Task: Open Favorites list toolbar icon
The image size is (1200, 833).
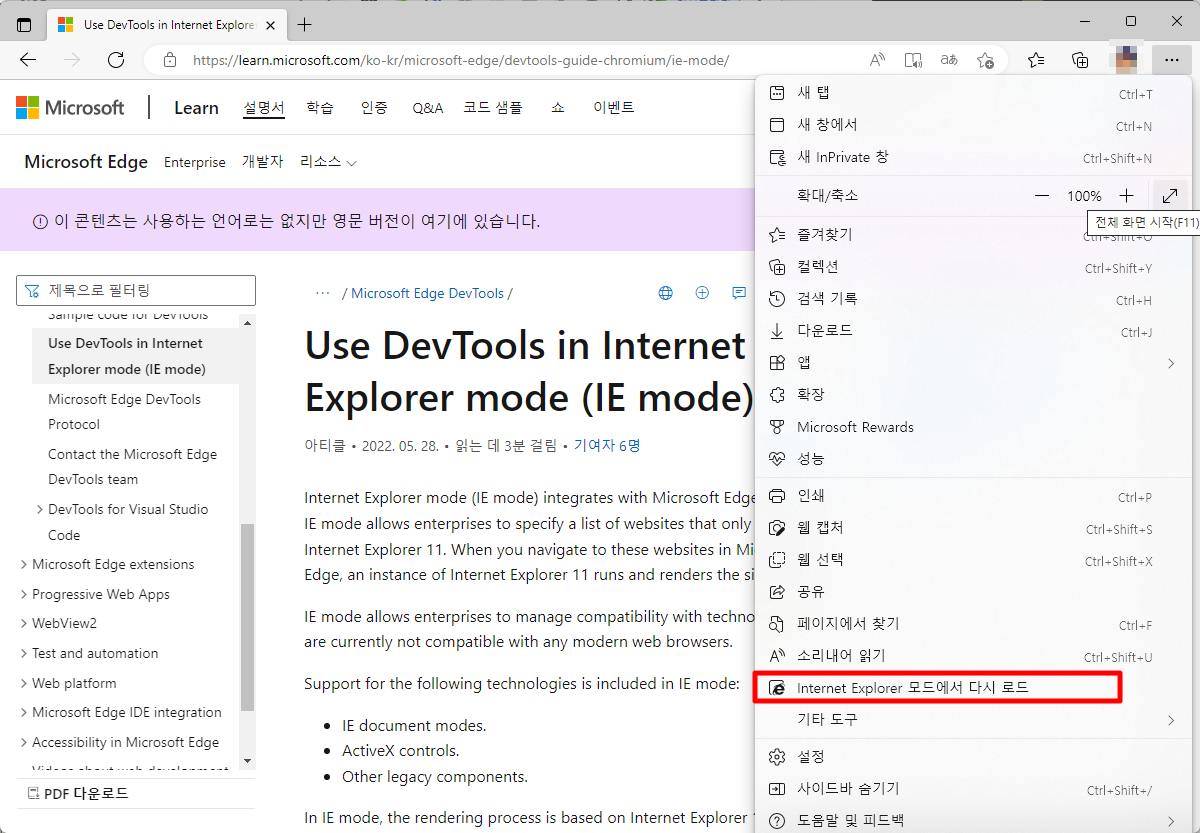Action: (x=1036, y=60)
